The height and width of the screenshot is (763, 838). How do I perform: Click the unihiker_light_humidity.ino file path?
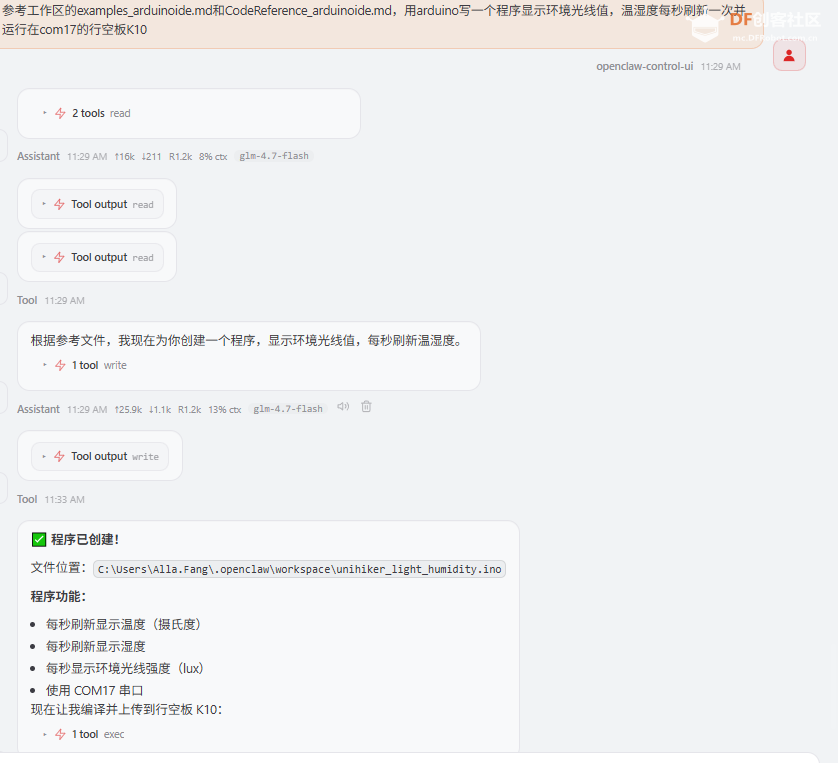297,568
